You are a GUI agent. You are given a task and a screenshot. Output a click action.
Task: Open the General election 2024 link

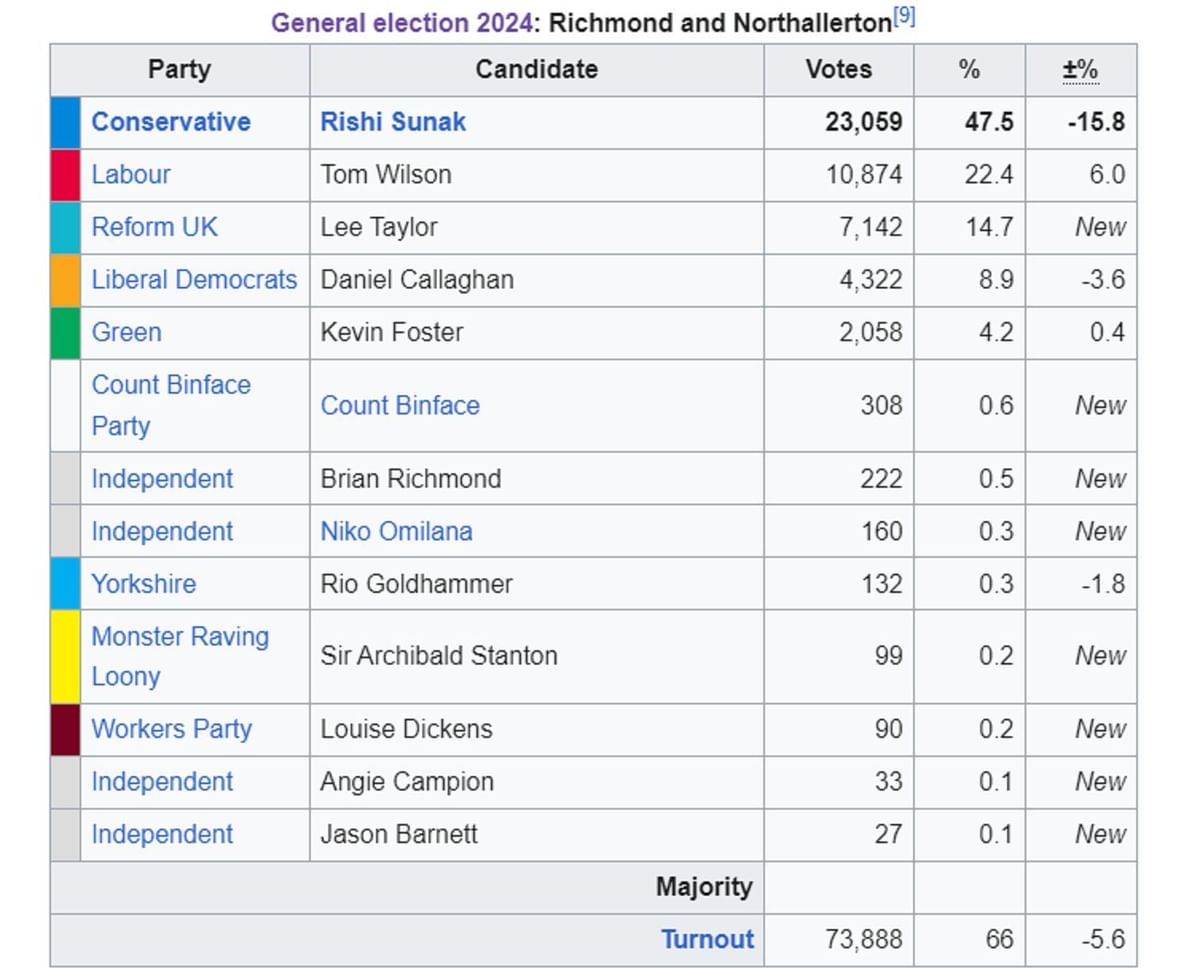(x=401, y=23)
